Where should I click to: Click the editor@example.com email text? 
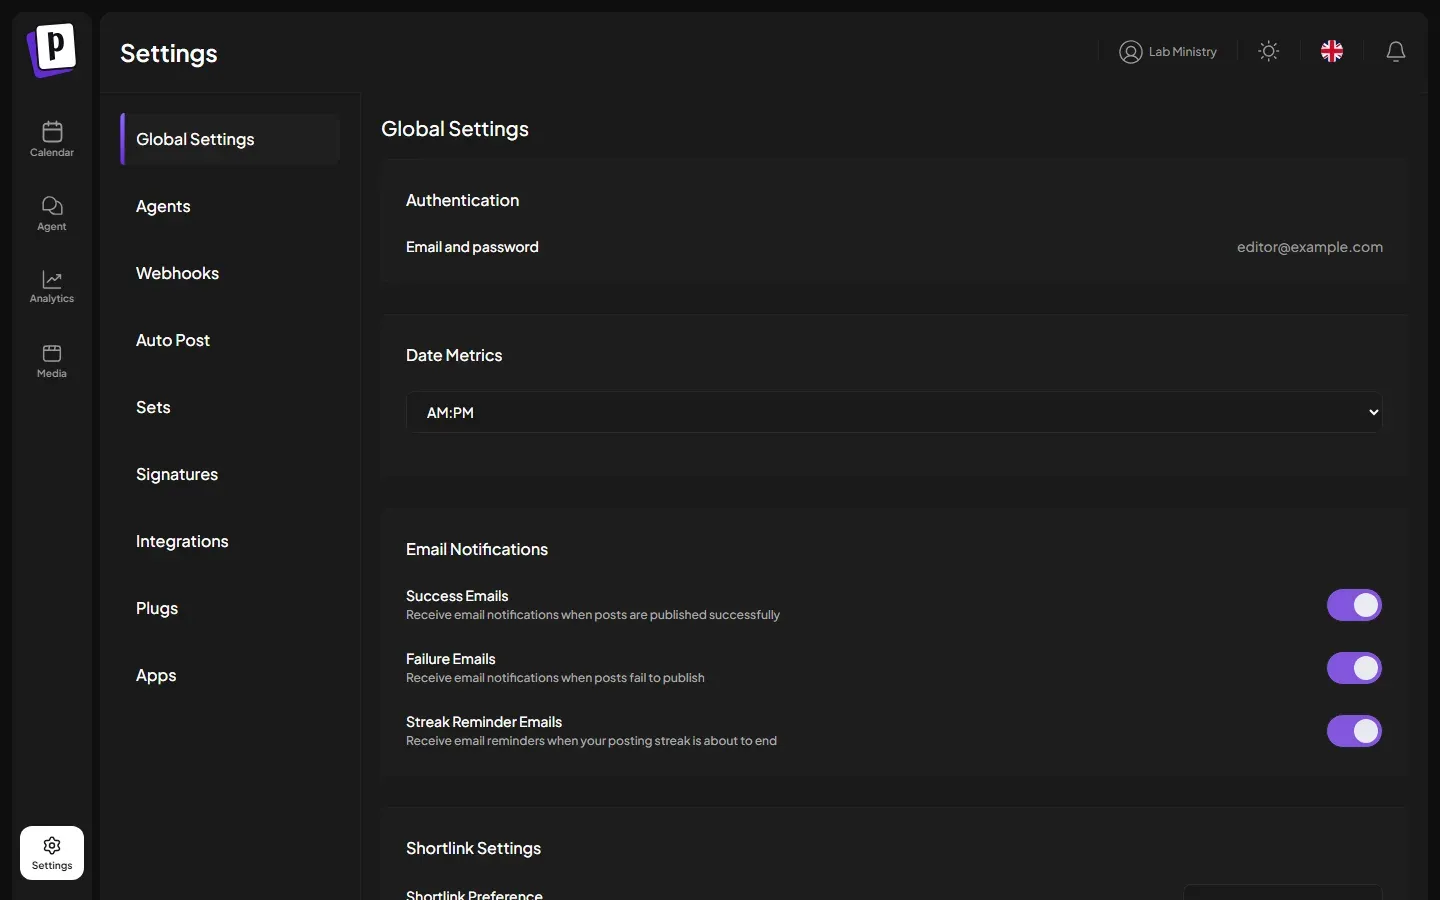(1310, 247)
